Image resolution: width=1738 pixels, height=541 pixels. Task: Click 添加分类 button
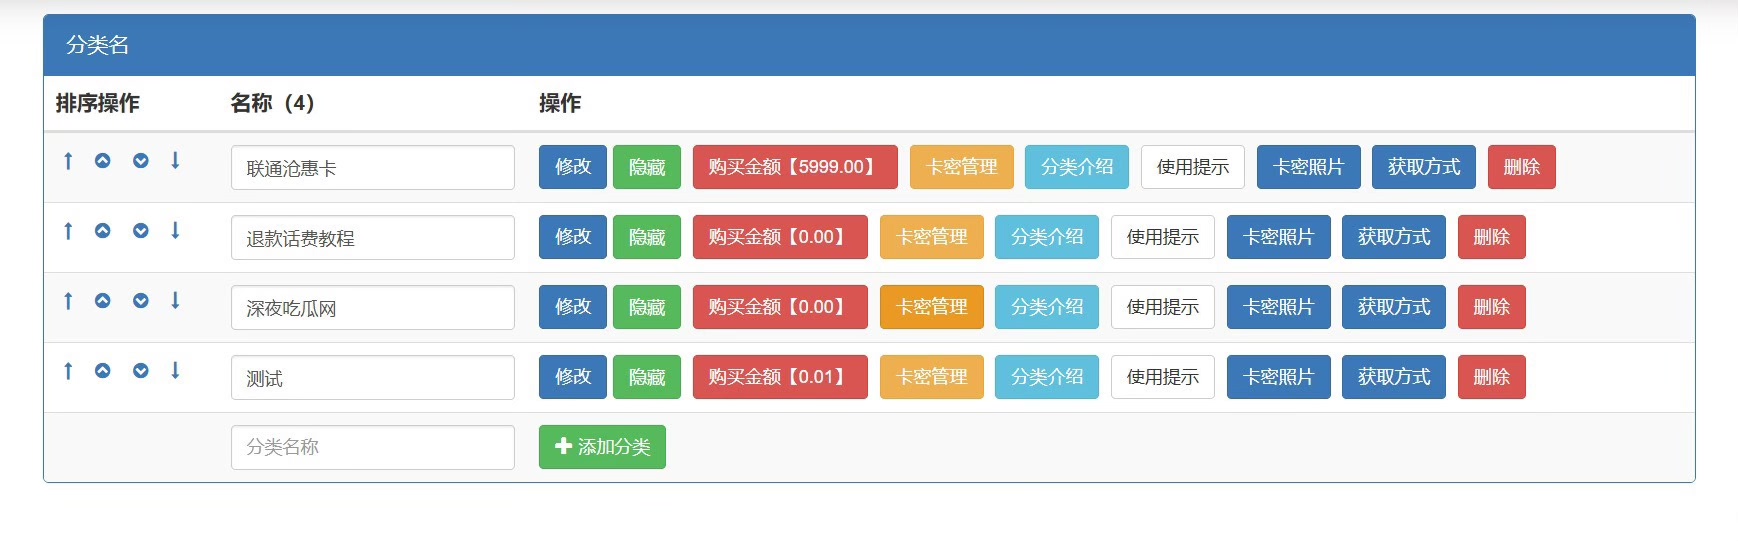(602, 447)
